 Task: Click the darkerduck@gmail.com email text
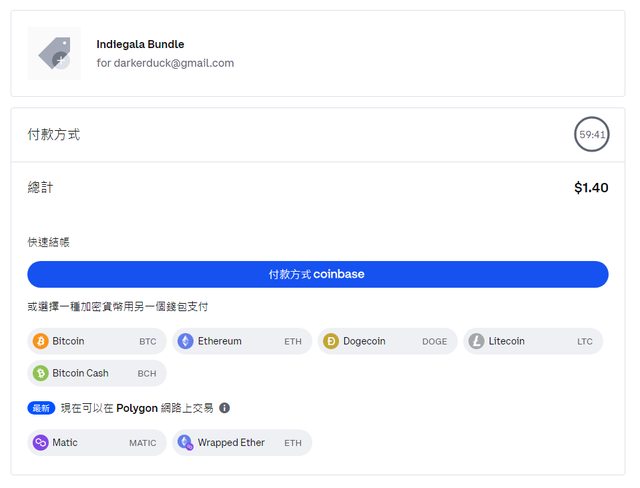pyautogui.click(x=165, y=63)
